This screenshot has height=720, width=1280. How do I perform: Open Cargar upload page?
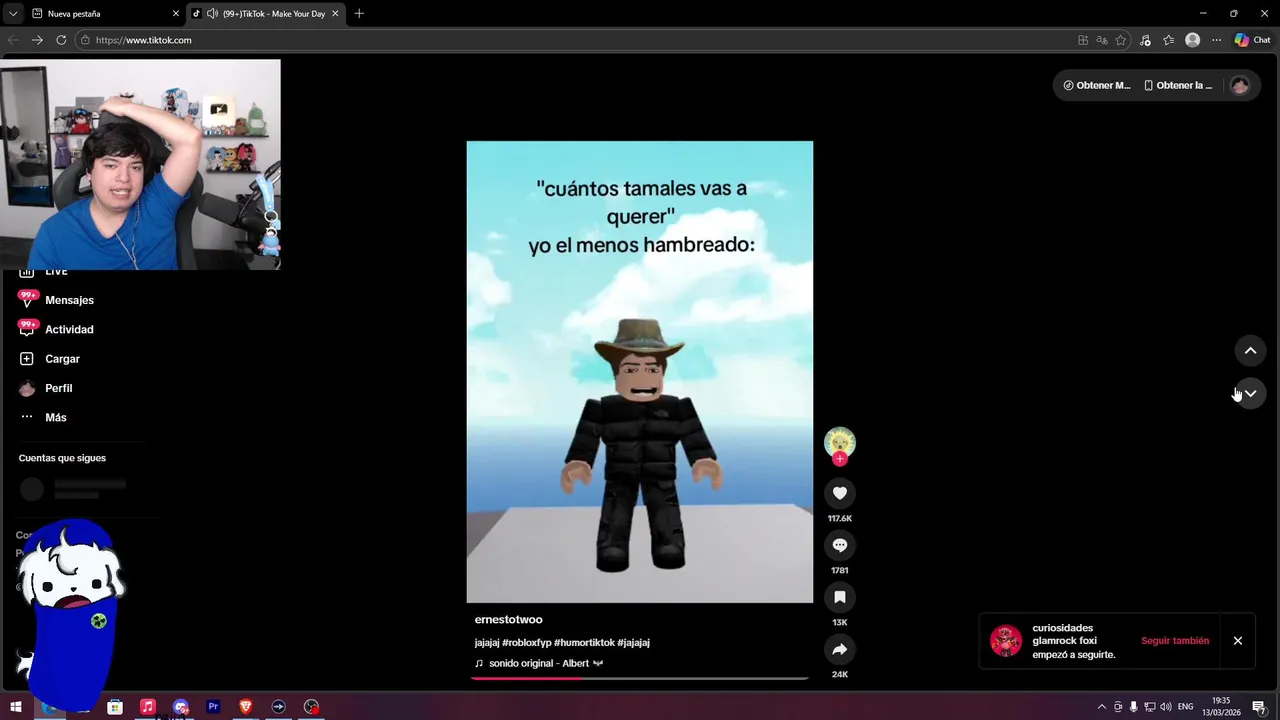click(62, 359)
